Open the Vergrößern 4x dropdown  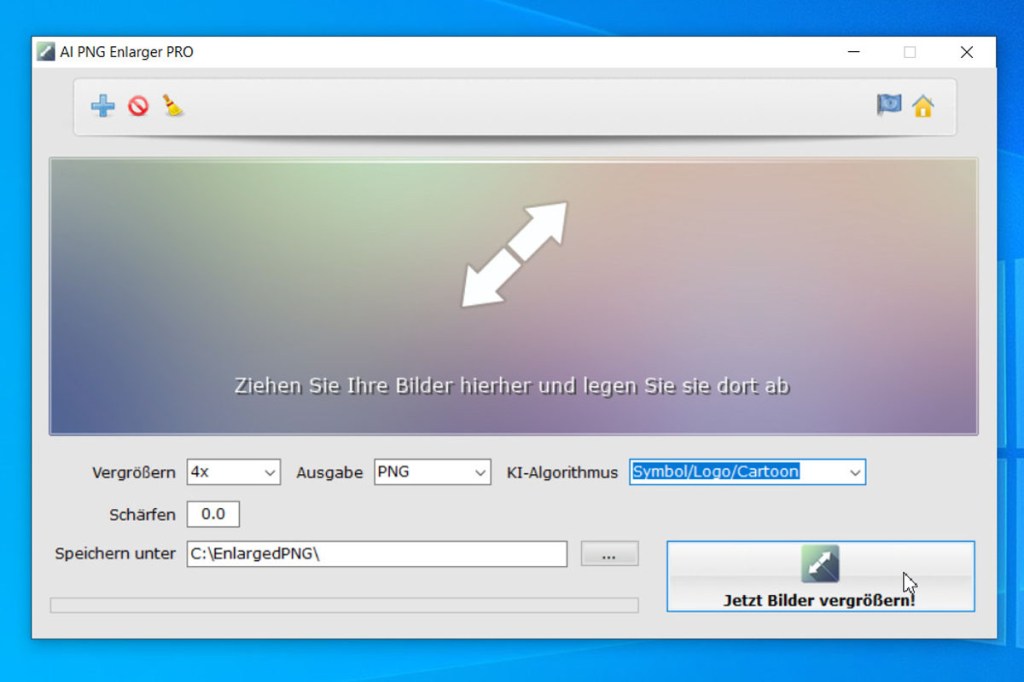click(x=234, y=472)
